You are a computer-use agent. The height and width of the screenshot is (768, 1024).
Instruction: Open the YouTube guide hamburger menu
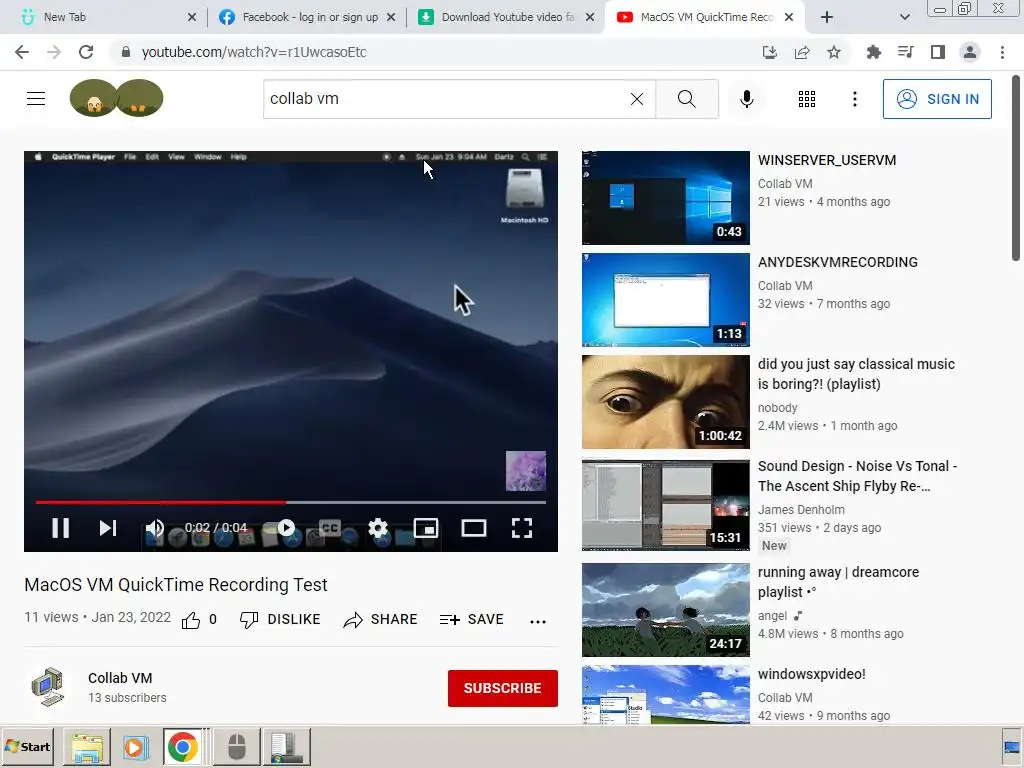coord(36,99)
